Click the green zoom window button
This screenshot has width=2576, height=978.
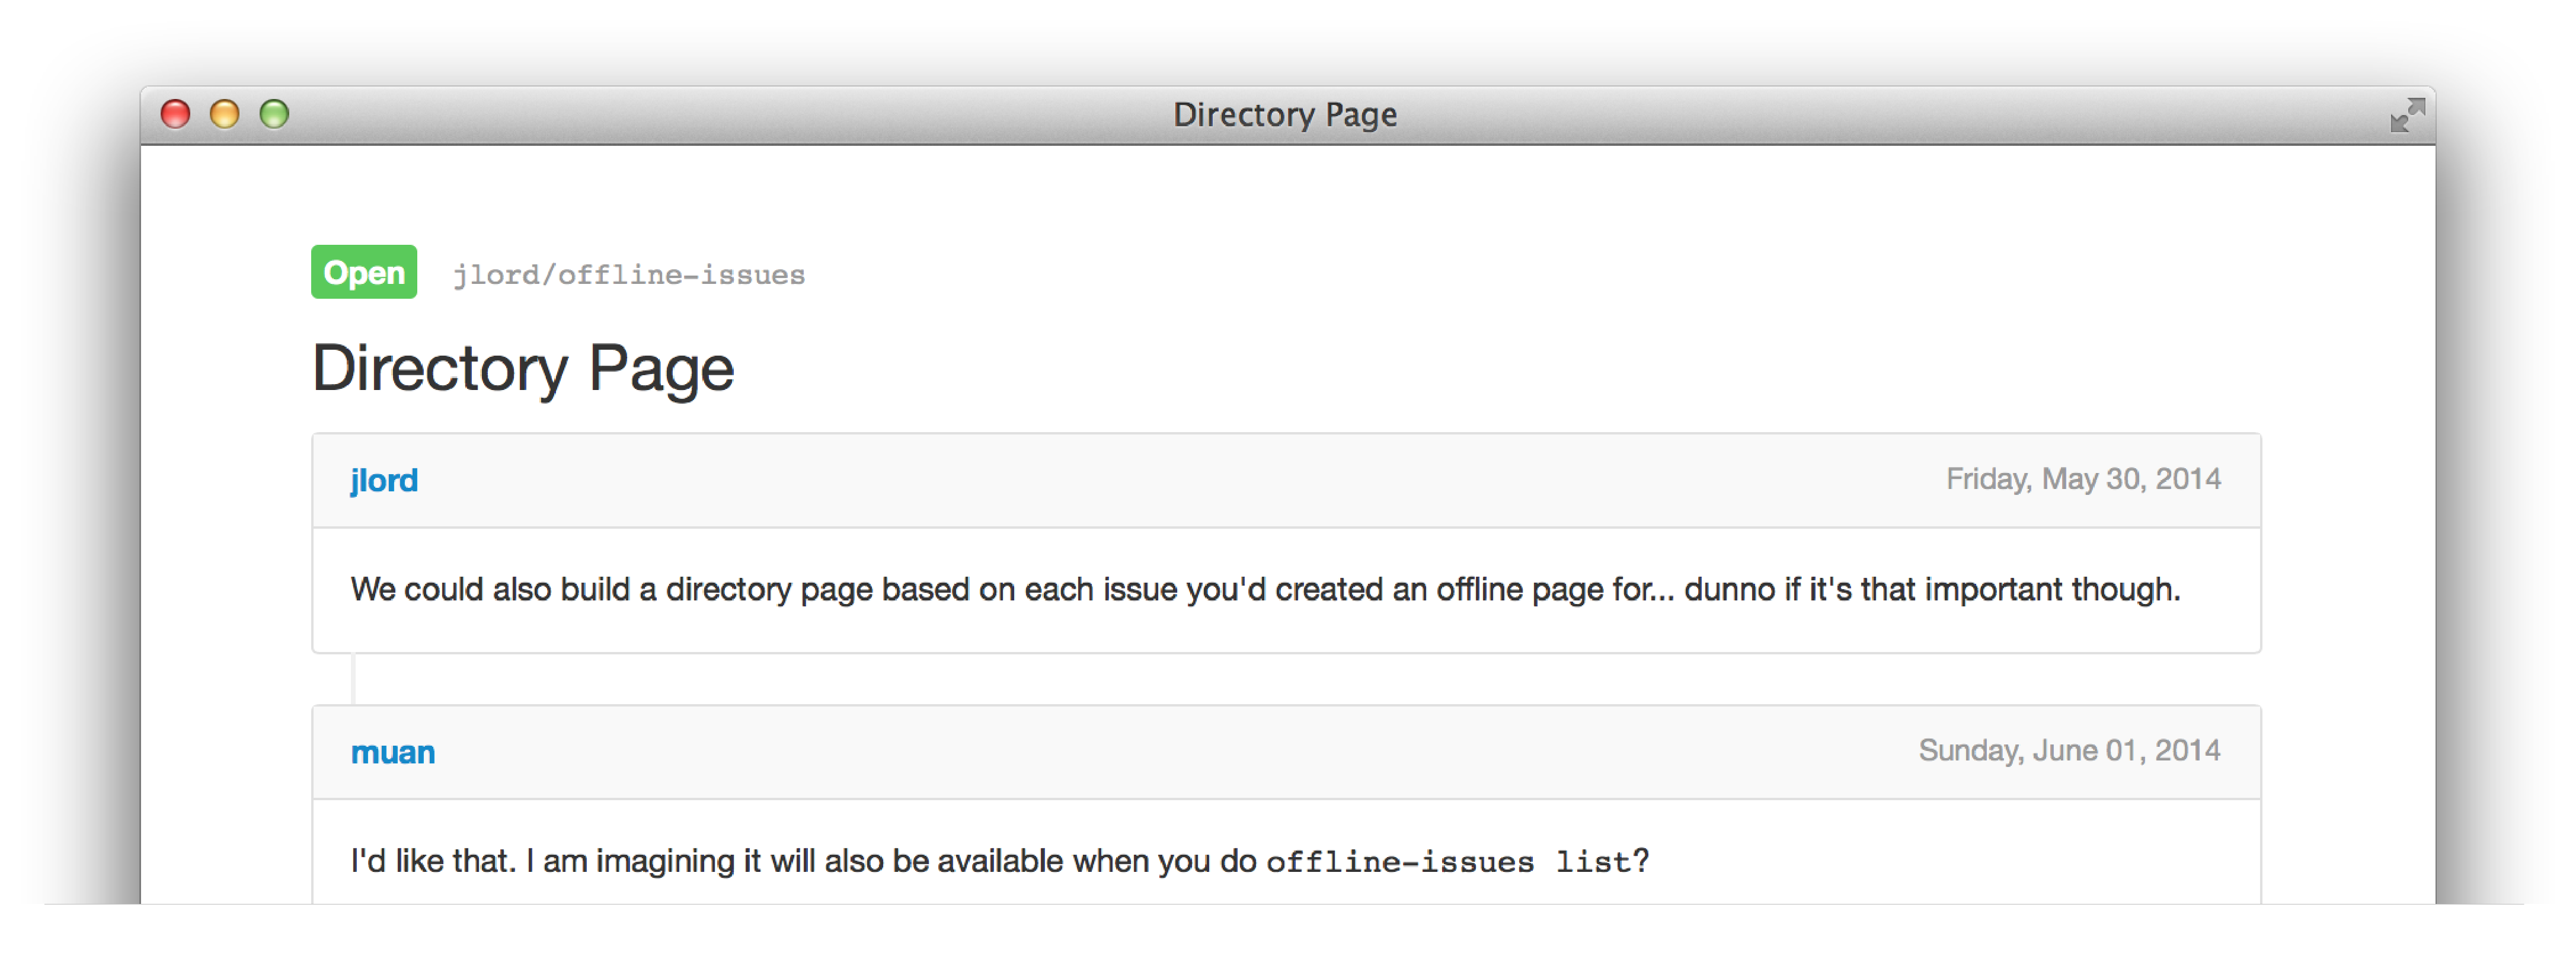coord(274,114)
